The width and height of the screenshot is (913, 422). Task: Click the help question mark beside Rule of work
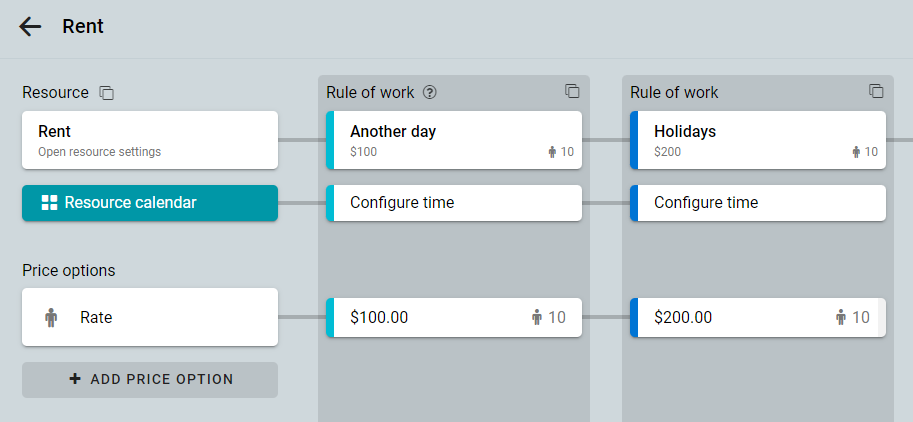(x=430, y=92)
